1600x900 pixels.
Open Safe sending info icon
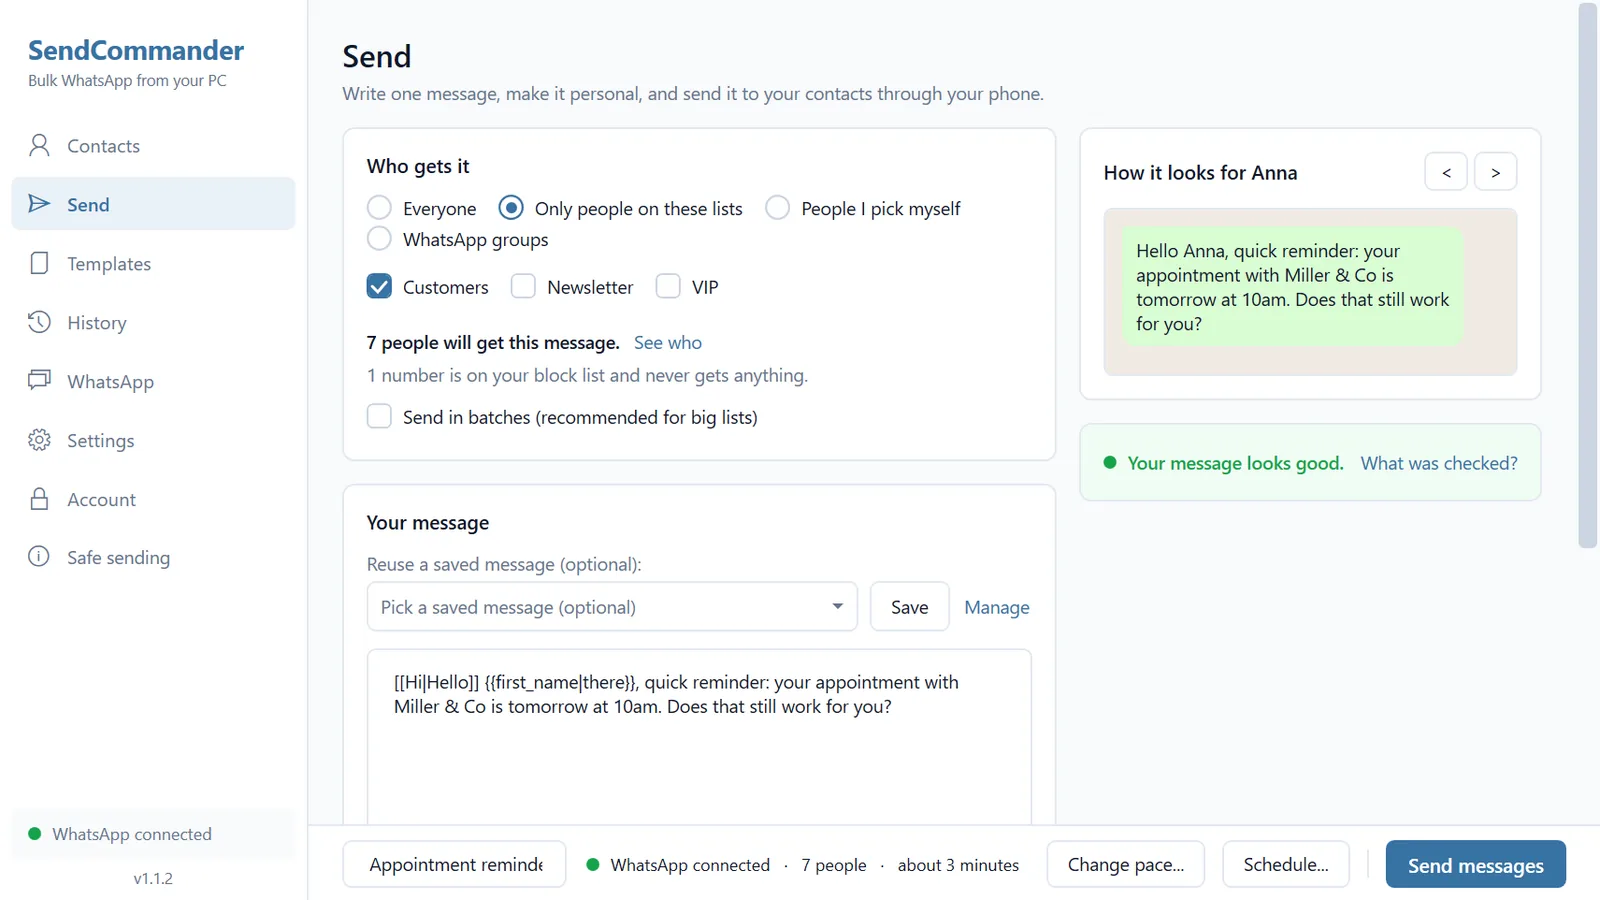[x=39, y=557]
